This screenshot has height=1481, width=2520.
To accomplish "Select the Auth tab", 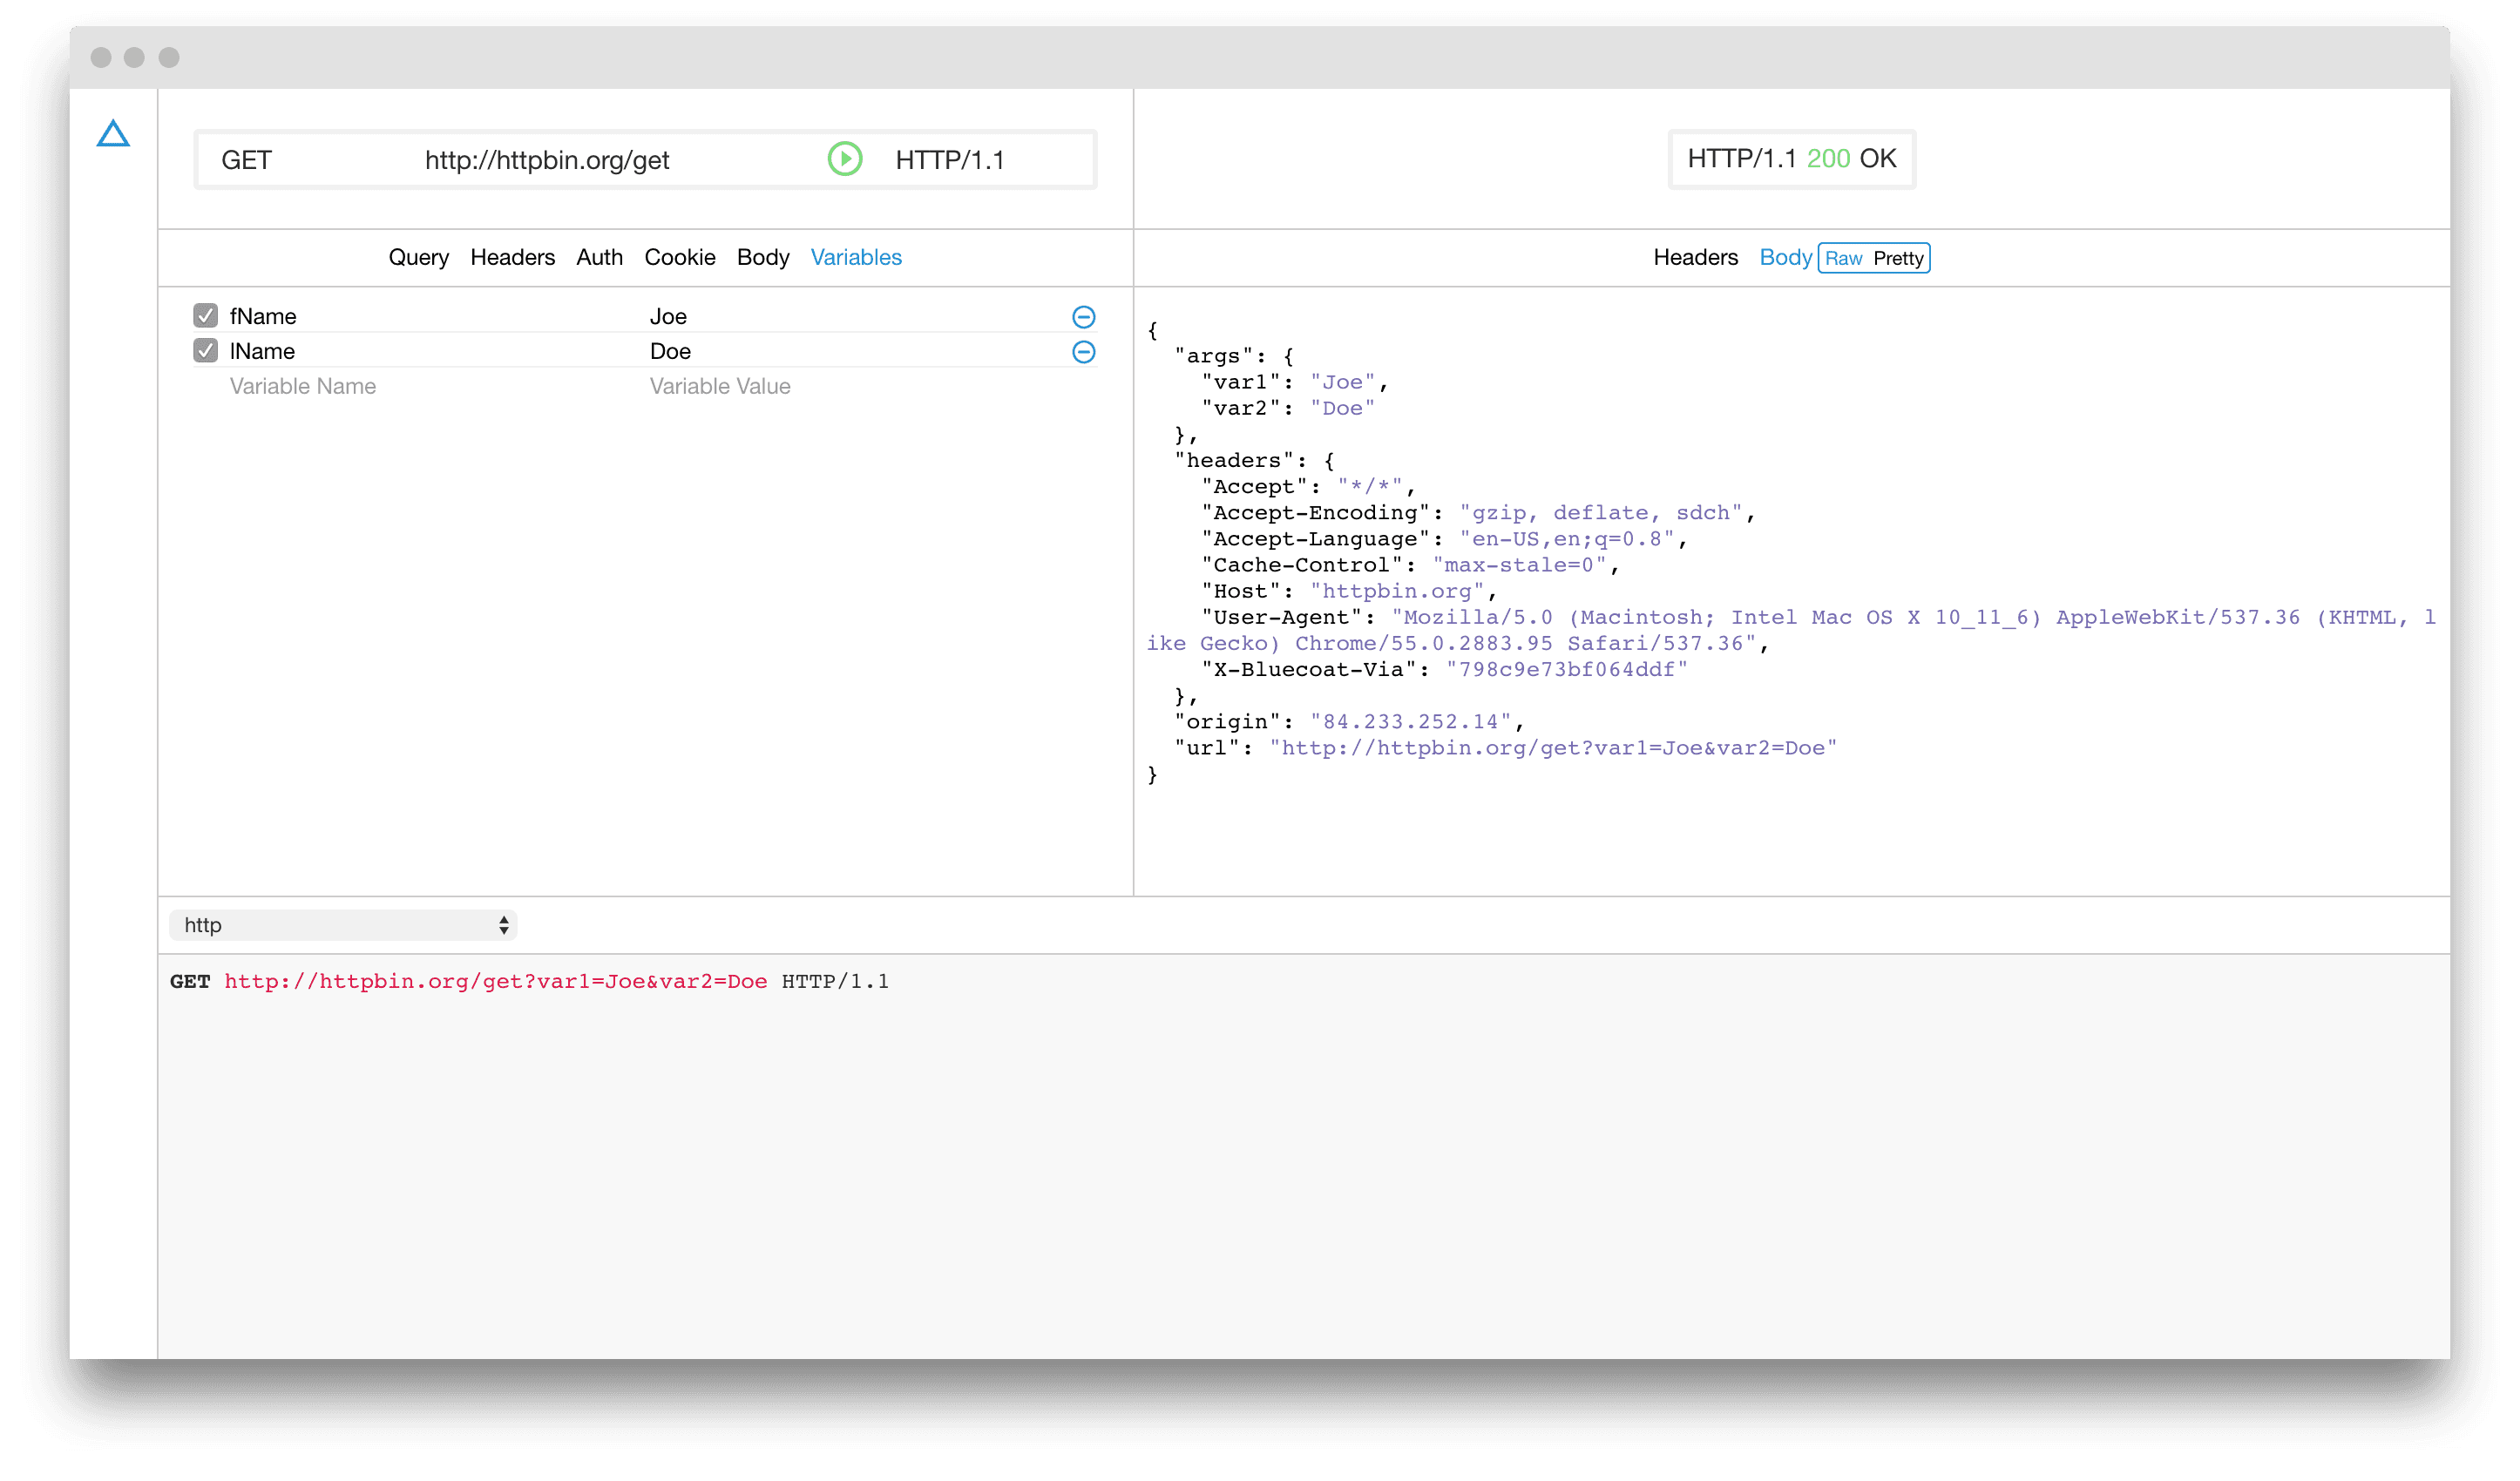I will tap(599, 257).
